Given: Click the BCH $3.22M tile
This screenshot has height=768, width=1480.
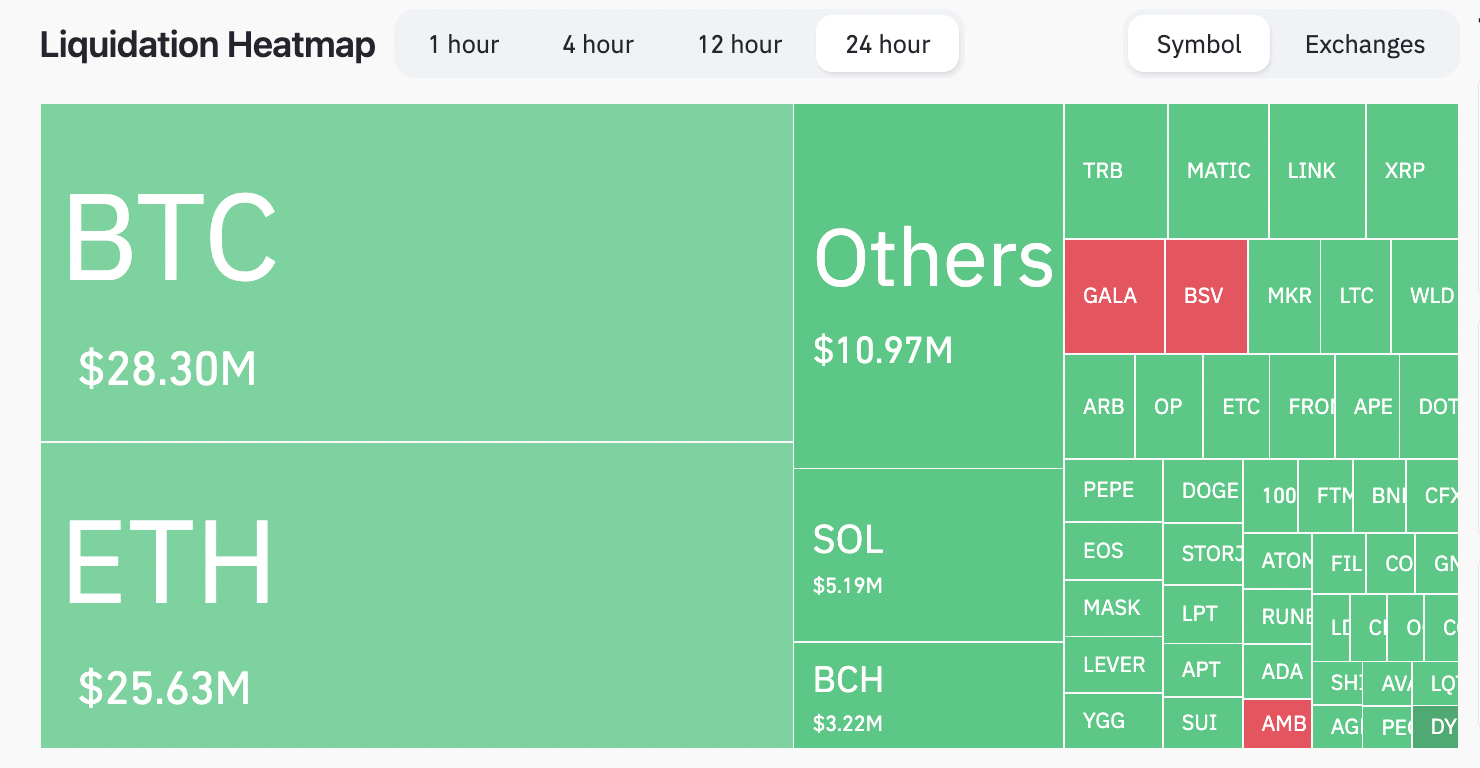Looking at the screenshot, I should click(928, 695).
